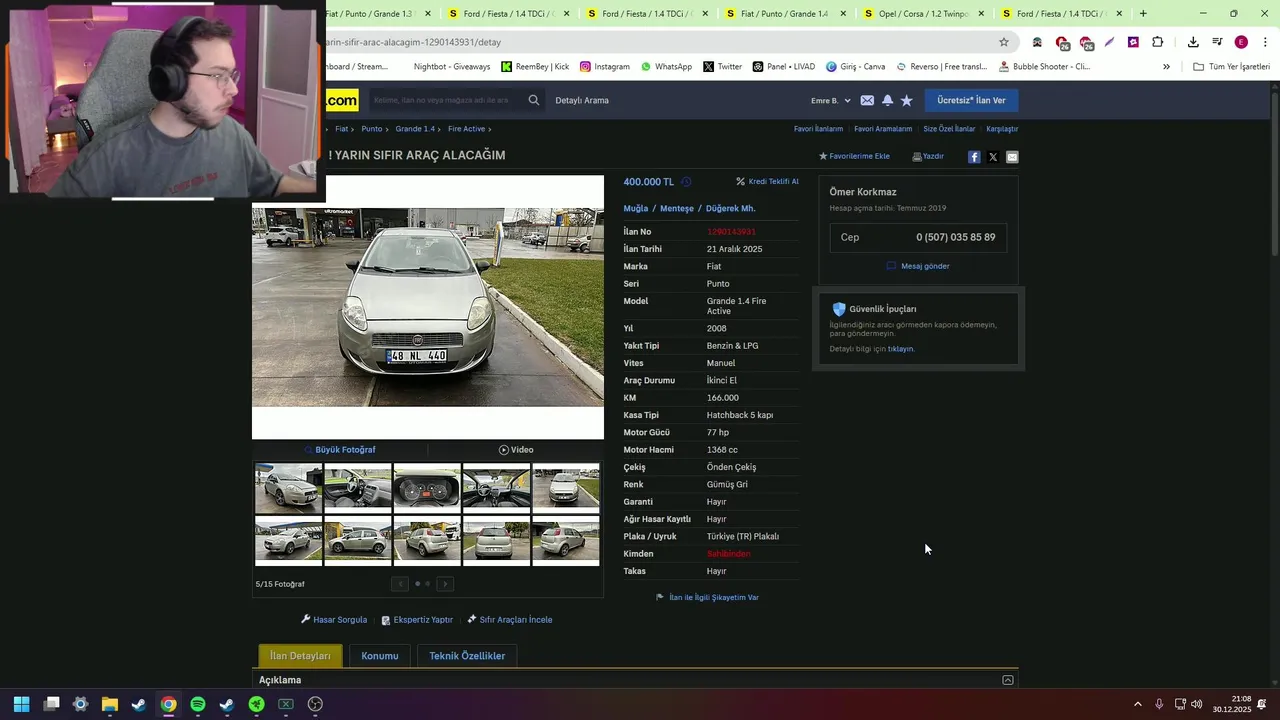Click the Muğla location link
The width and height of the screenshot is (1280, 720).
point(636,208)
